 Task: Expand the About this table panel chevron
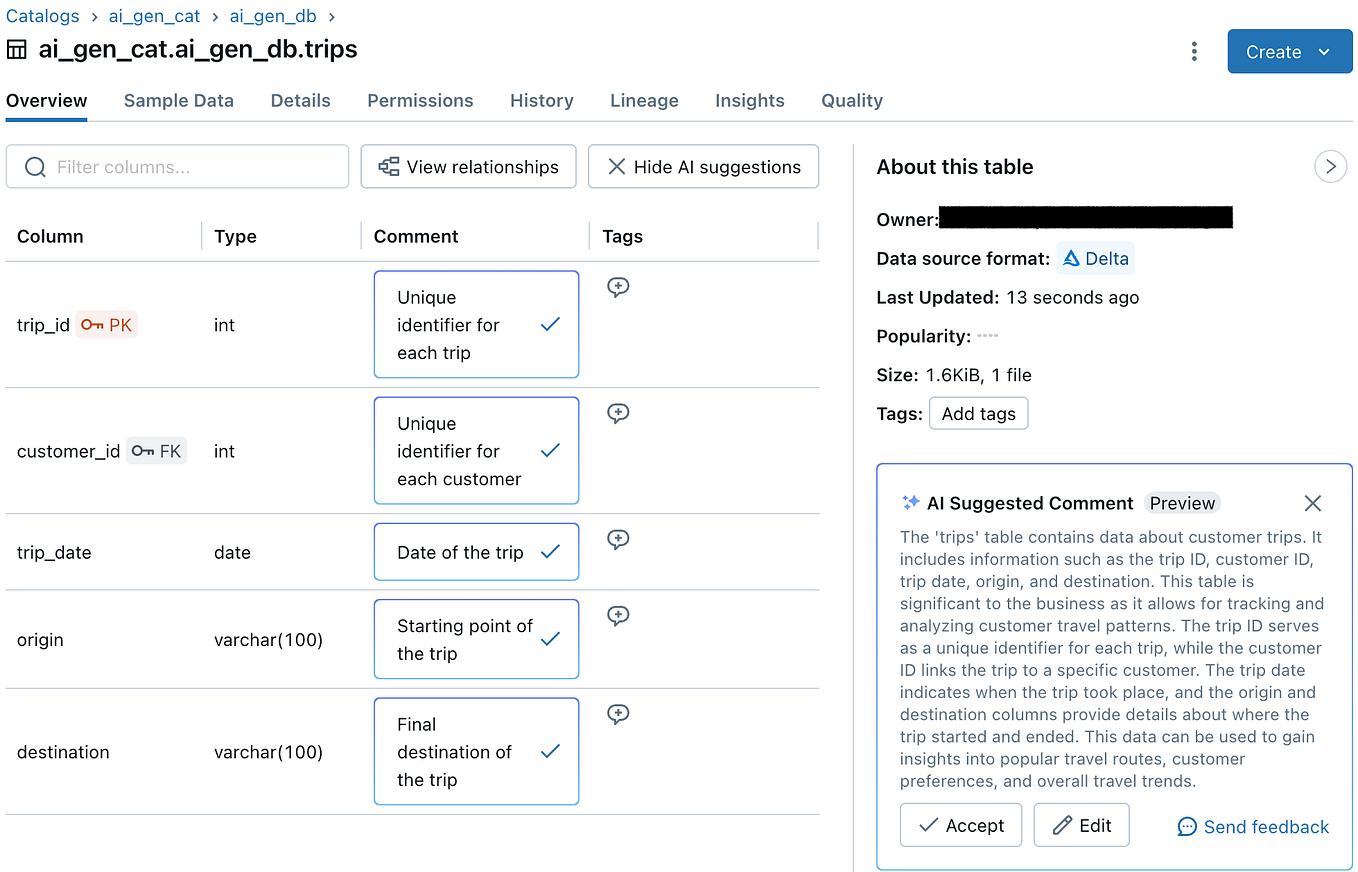click(x=1330, y=166)
